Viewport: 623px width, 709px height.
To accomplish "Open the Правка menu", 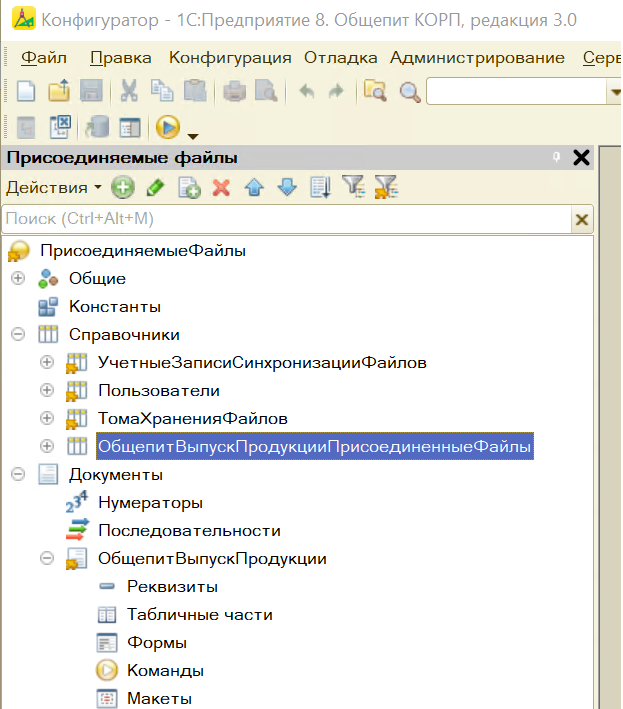I will (x=121, y=58).
